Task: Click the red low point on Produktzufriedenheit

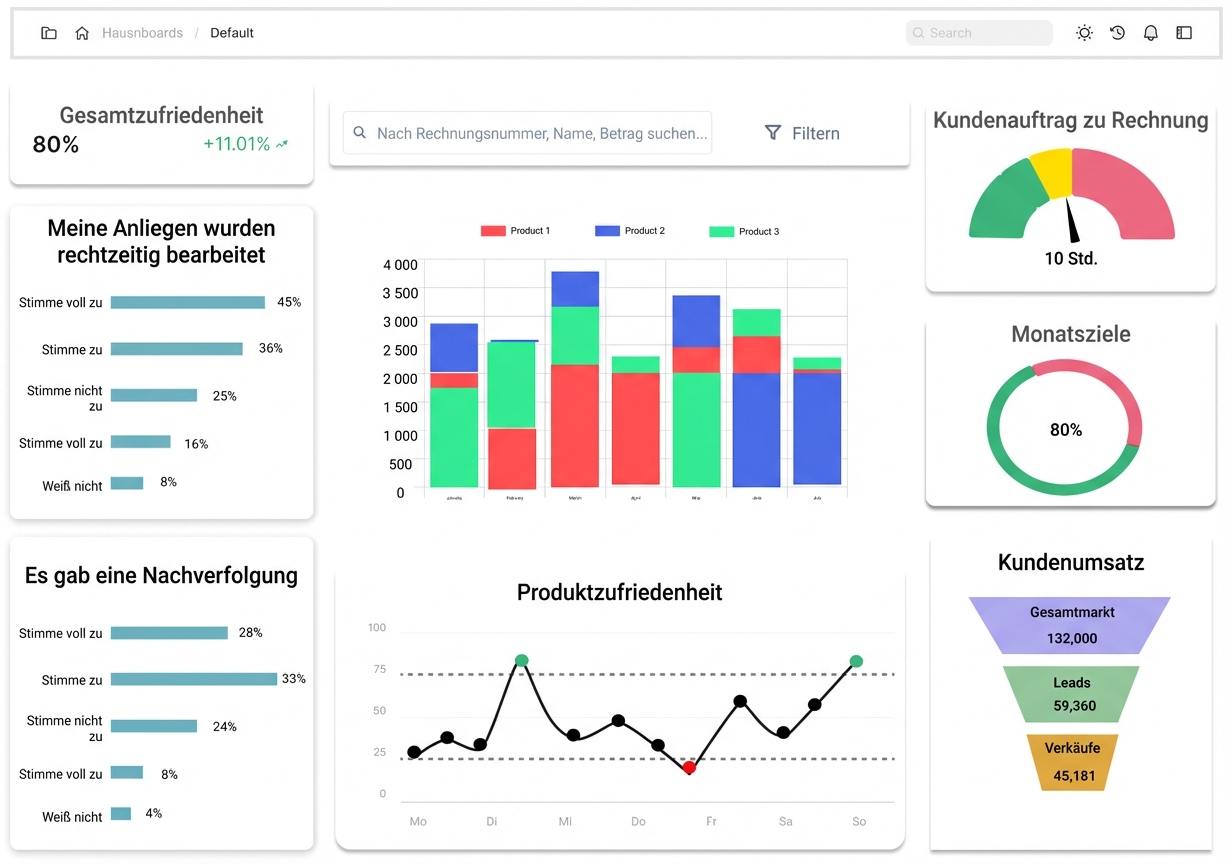Action: tap(689, 768)
